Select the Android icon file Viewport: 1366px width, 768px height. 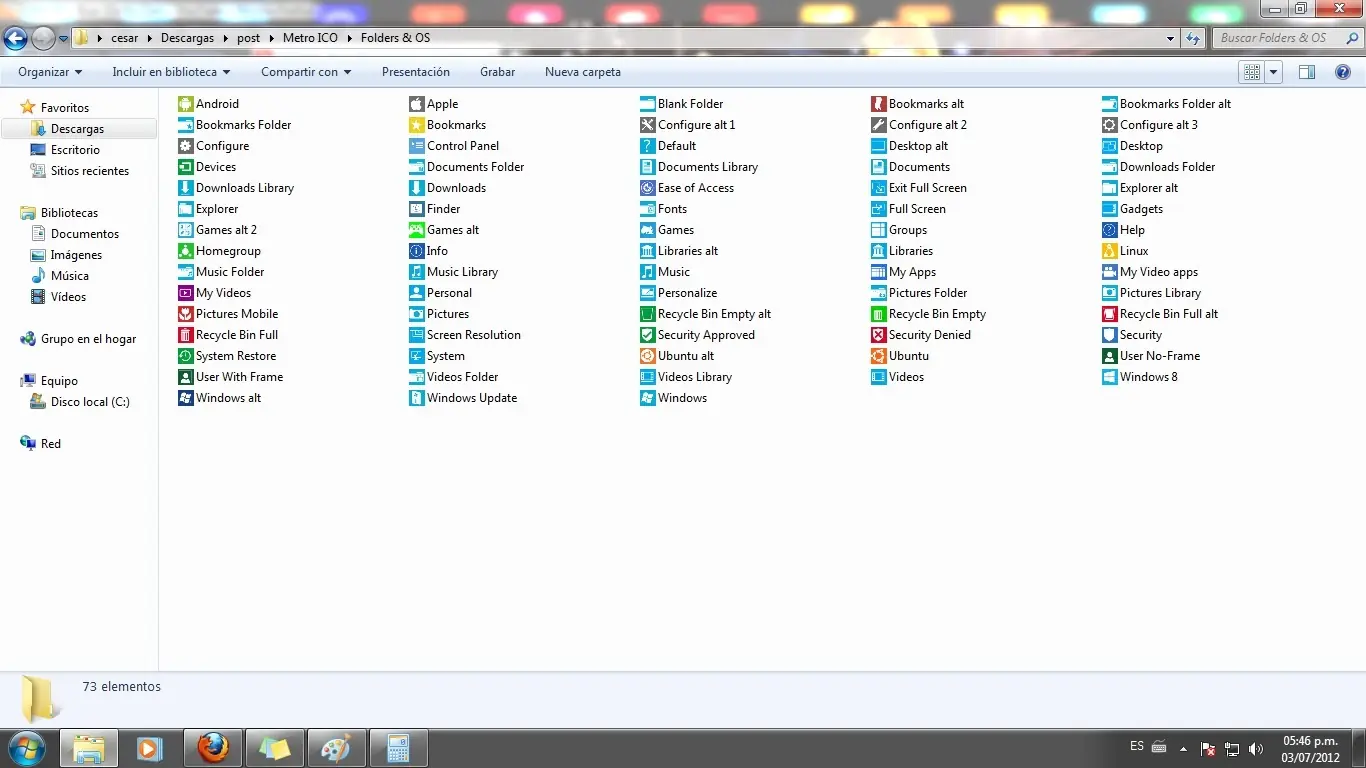click(x=217, y=104)
